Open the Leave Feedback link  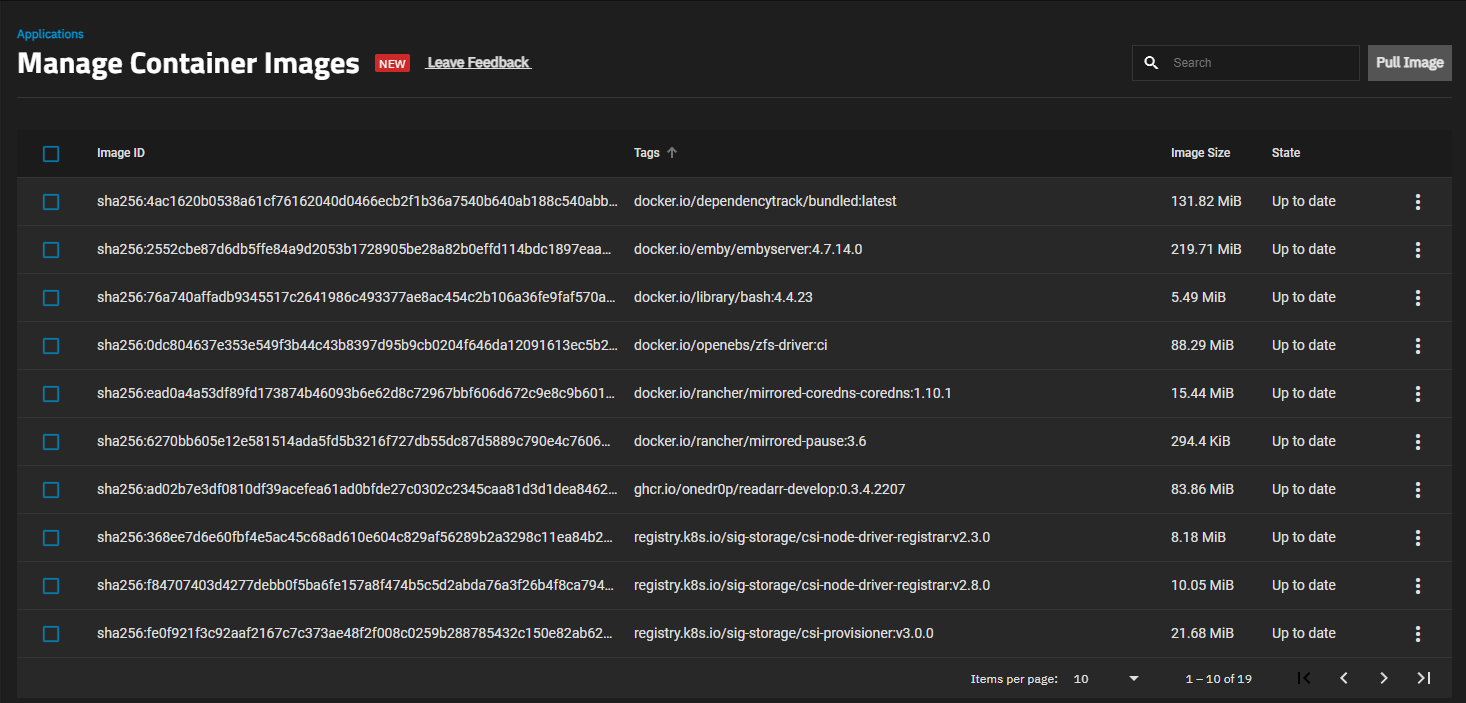(x=478, y=63)
